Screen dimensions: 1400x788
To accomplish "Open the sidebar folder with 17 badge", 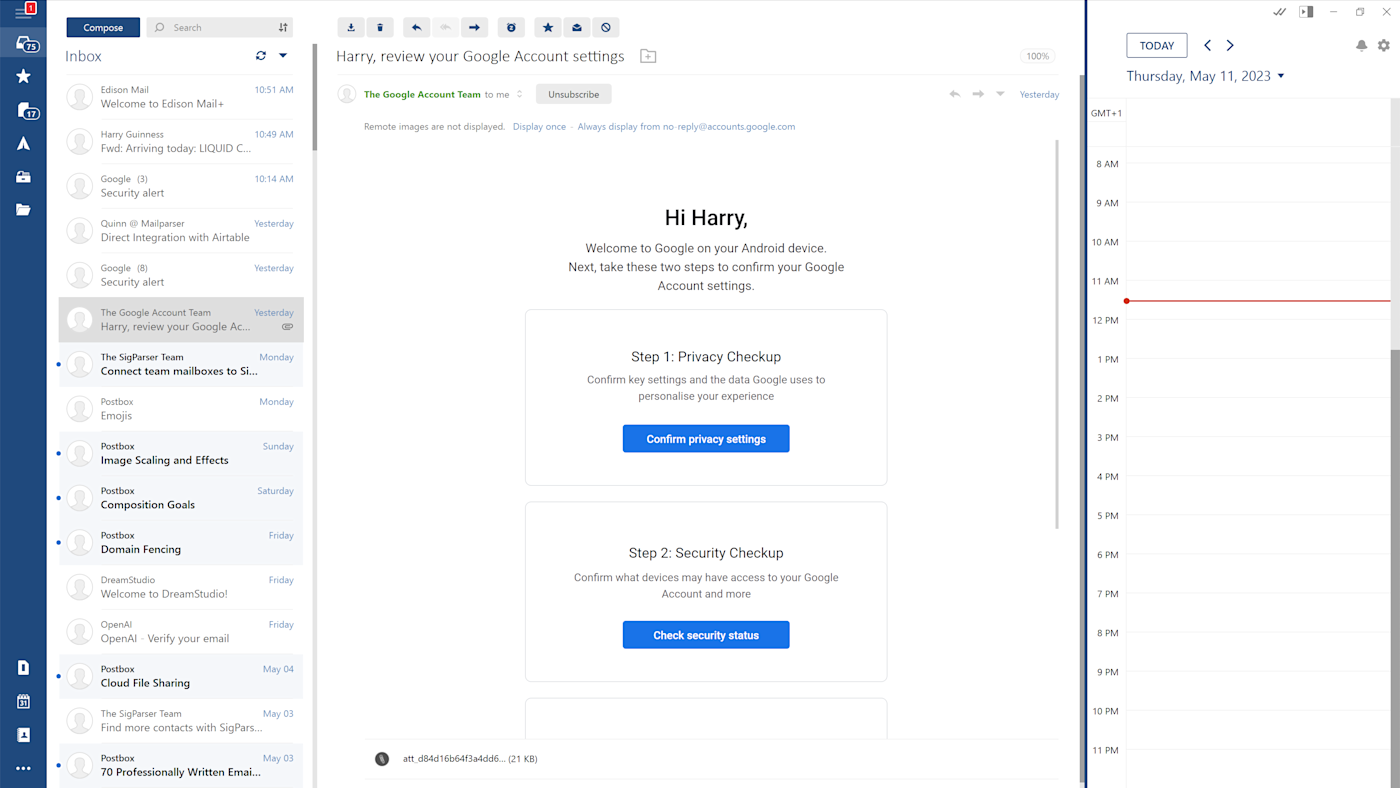I will [27, 111].
